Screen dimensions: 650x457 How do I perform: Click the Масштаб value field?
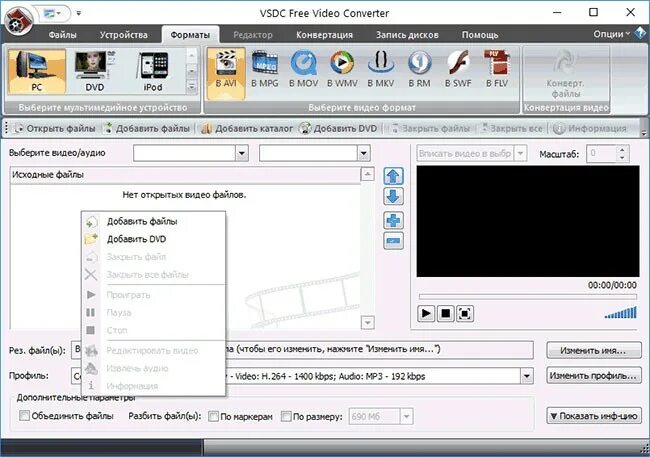pyautogui.click(x=601, y=153)
